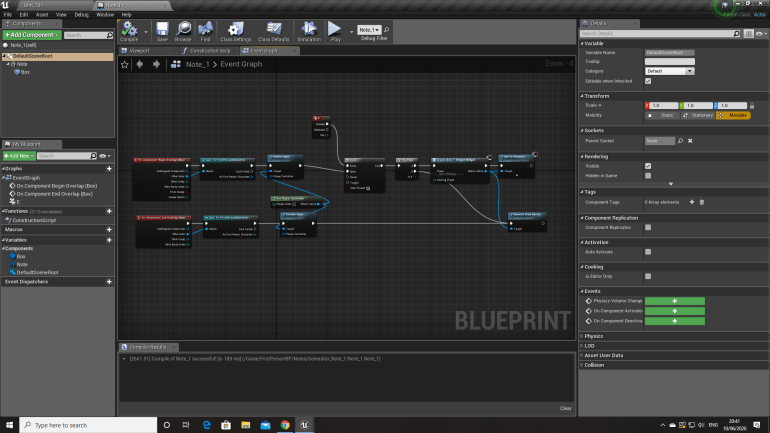The image size is (770, 433).
Task: Set Mobility to Movable
Action: 733,115
